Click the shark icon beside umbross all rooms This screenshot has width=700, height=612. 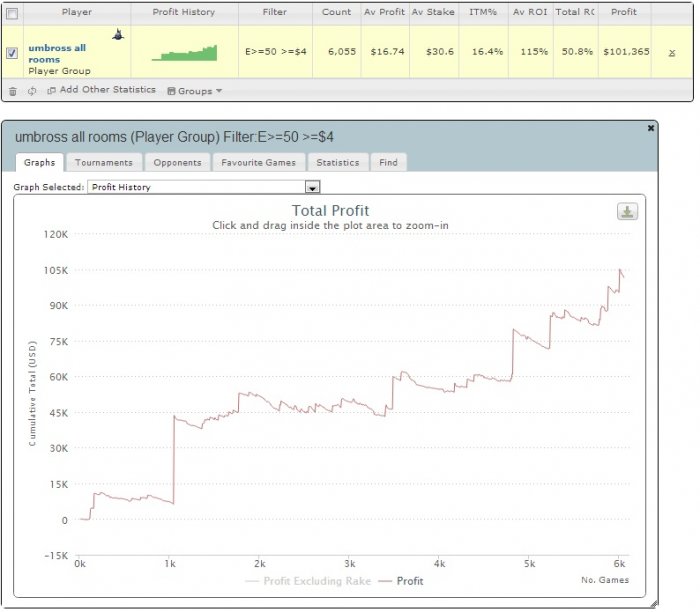(x=118, y=34)
